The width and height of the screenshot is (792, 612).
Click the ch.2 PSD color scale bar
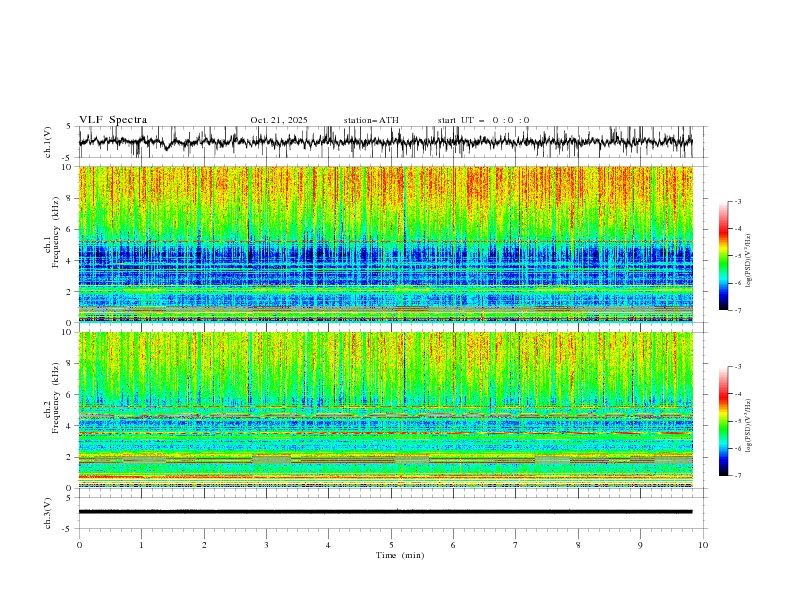click(723, 421)
